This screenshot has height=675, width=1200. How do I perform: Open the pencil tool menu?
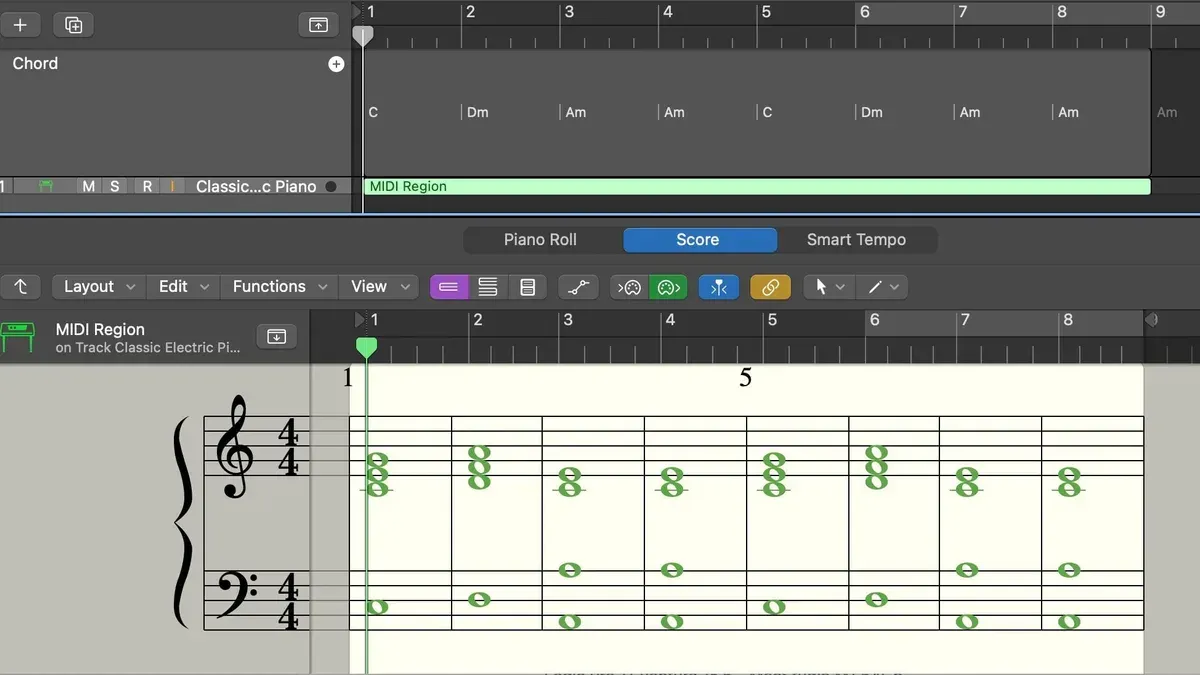[882, 287]
